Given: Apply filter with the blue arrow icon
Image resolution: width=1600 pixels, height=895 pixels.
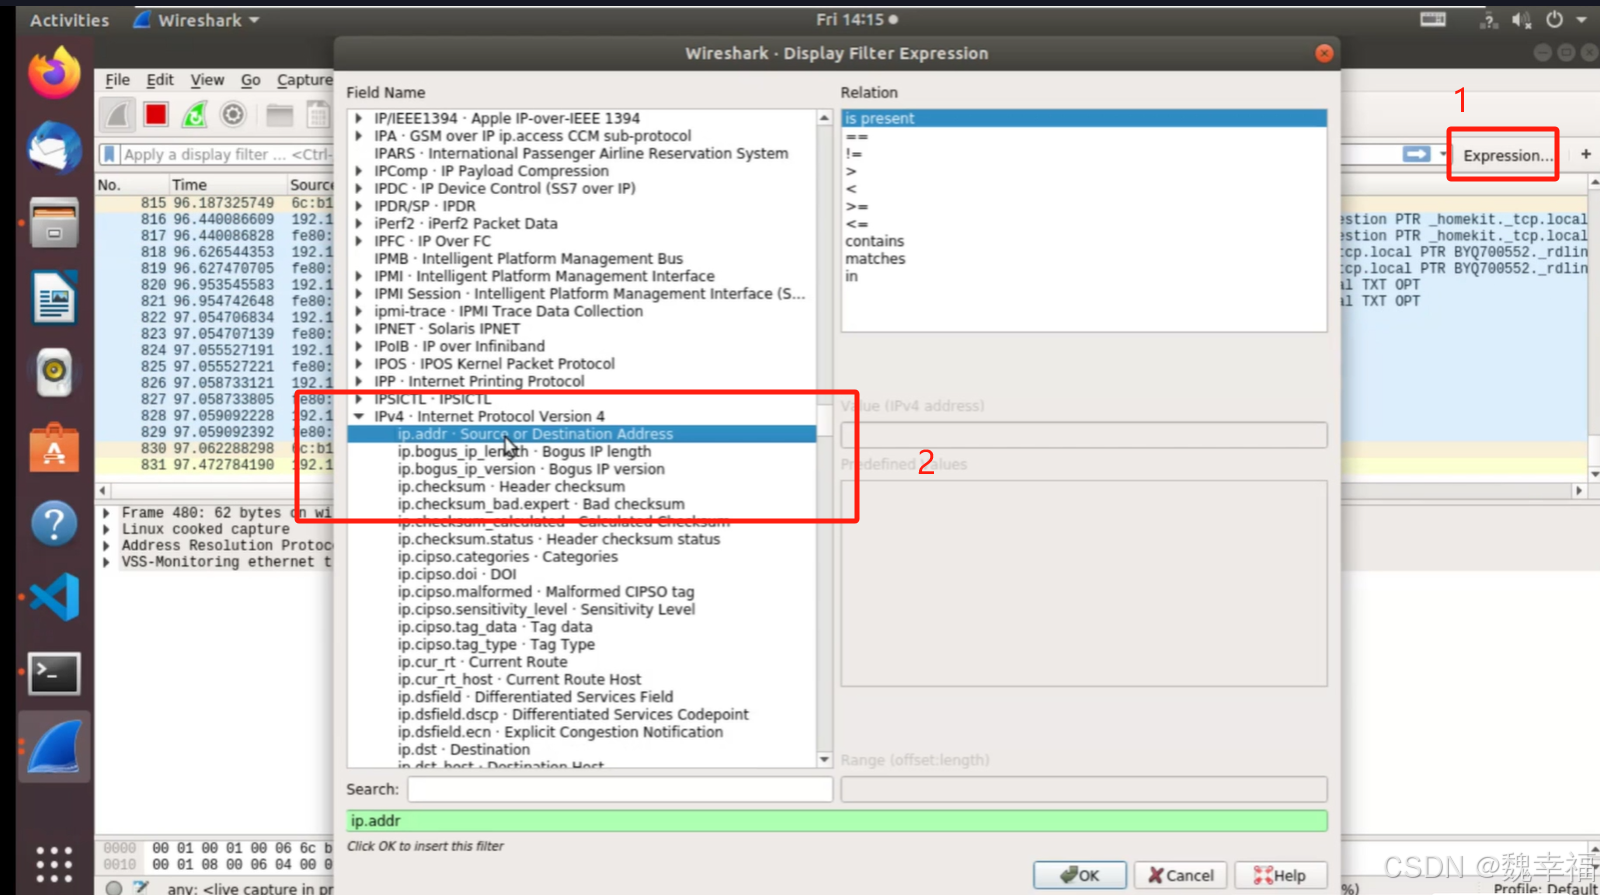Looking at the screenshot, I should [1416, 154].
